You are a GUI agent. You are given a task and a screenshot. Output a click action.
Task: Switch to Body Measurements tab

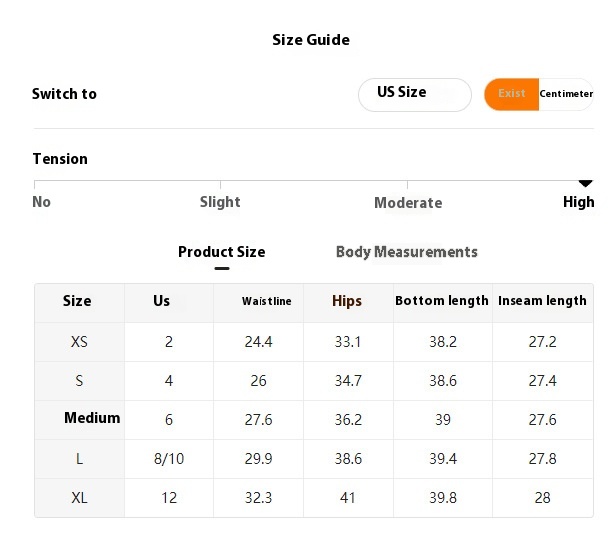406,252
